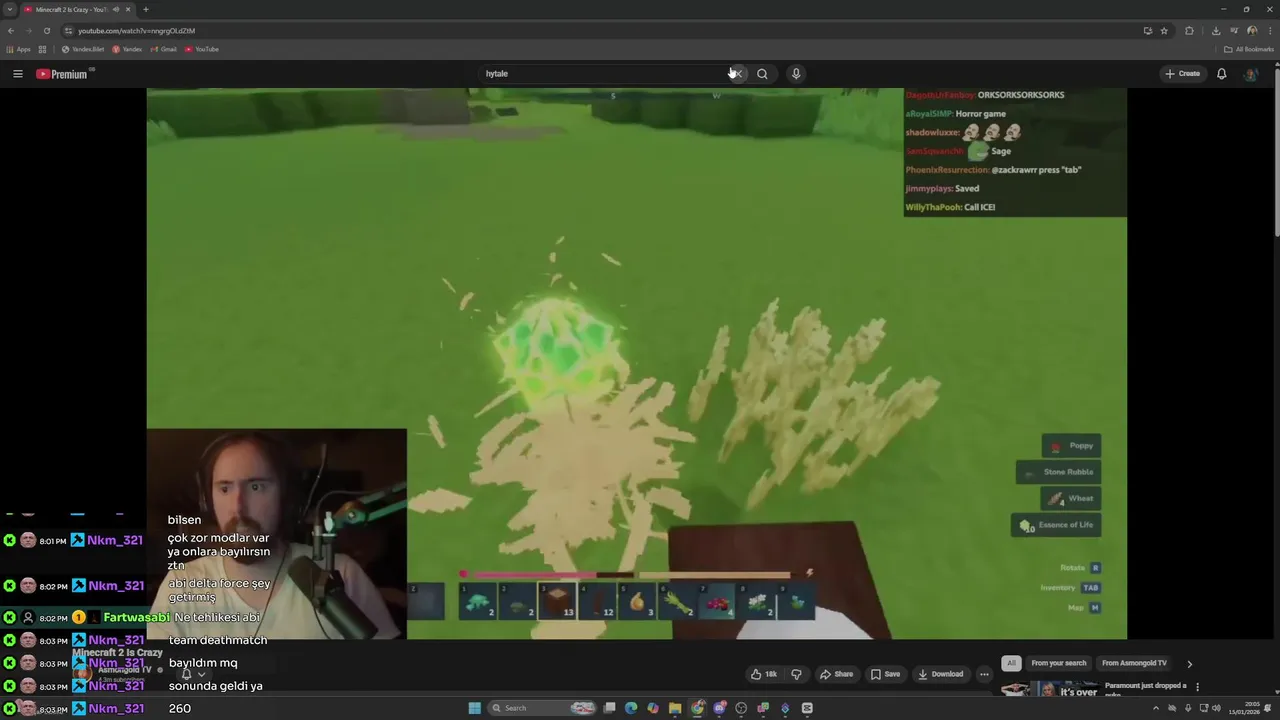Open the YouTube bookmark
This screenshot has width=1280, height=720.
[x=202, y=49]
